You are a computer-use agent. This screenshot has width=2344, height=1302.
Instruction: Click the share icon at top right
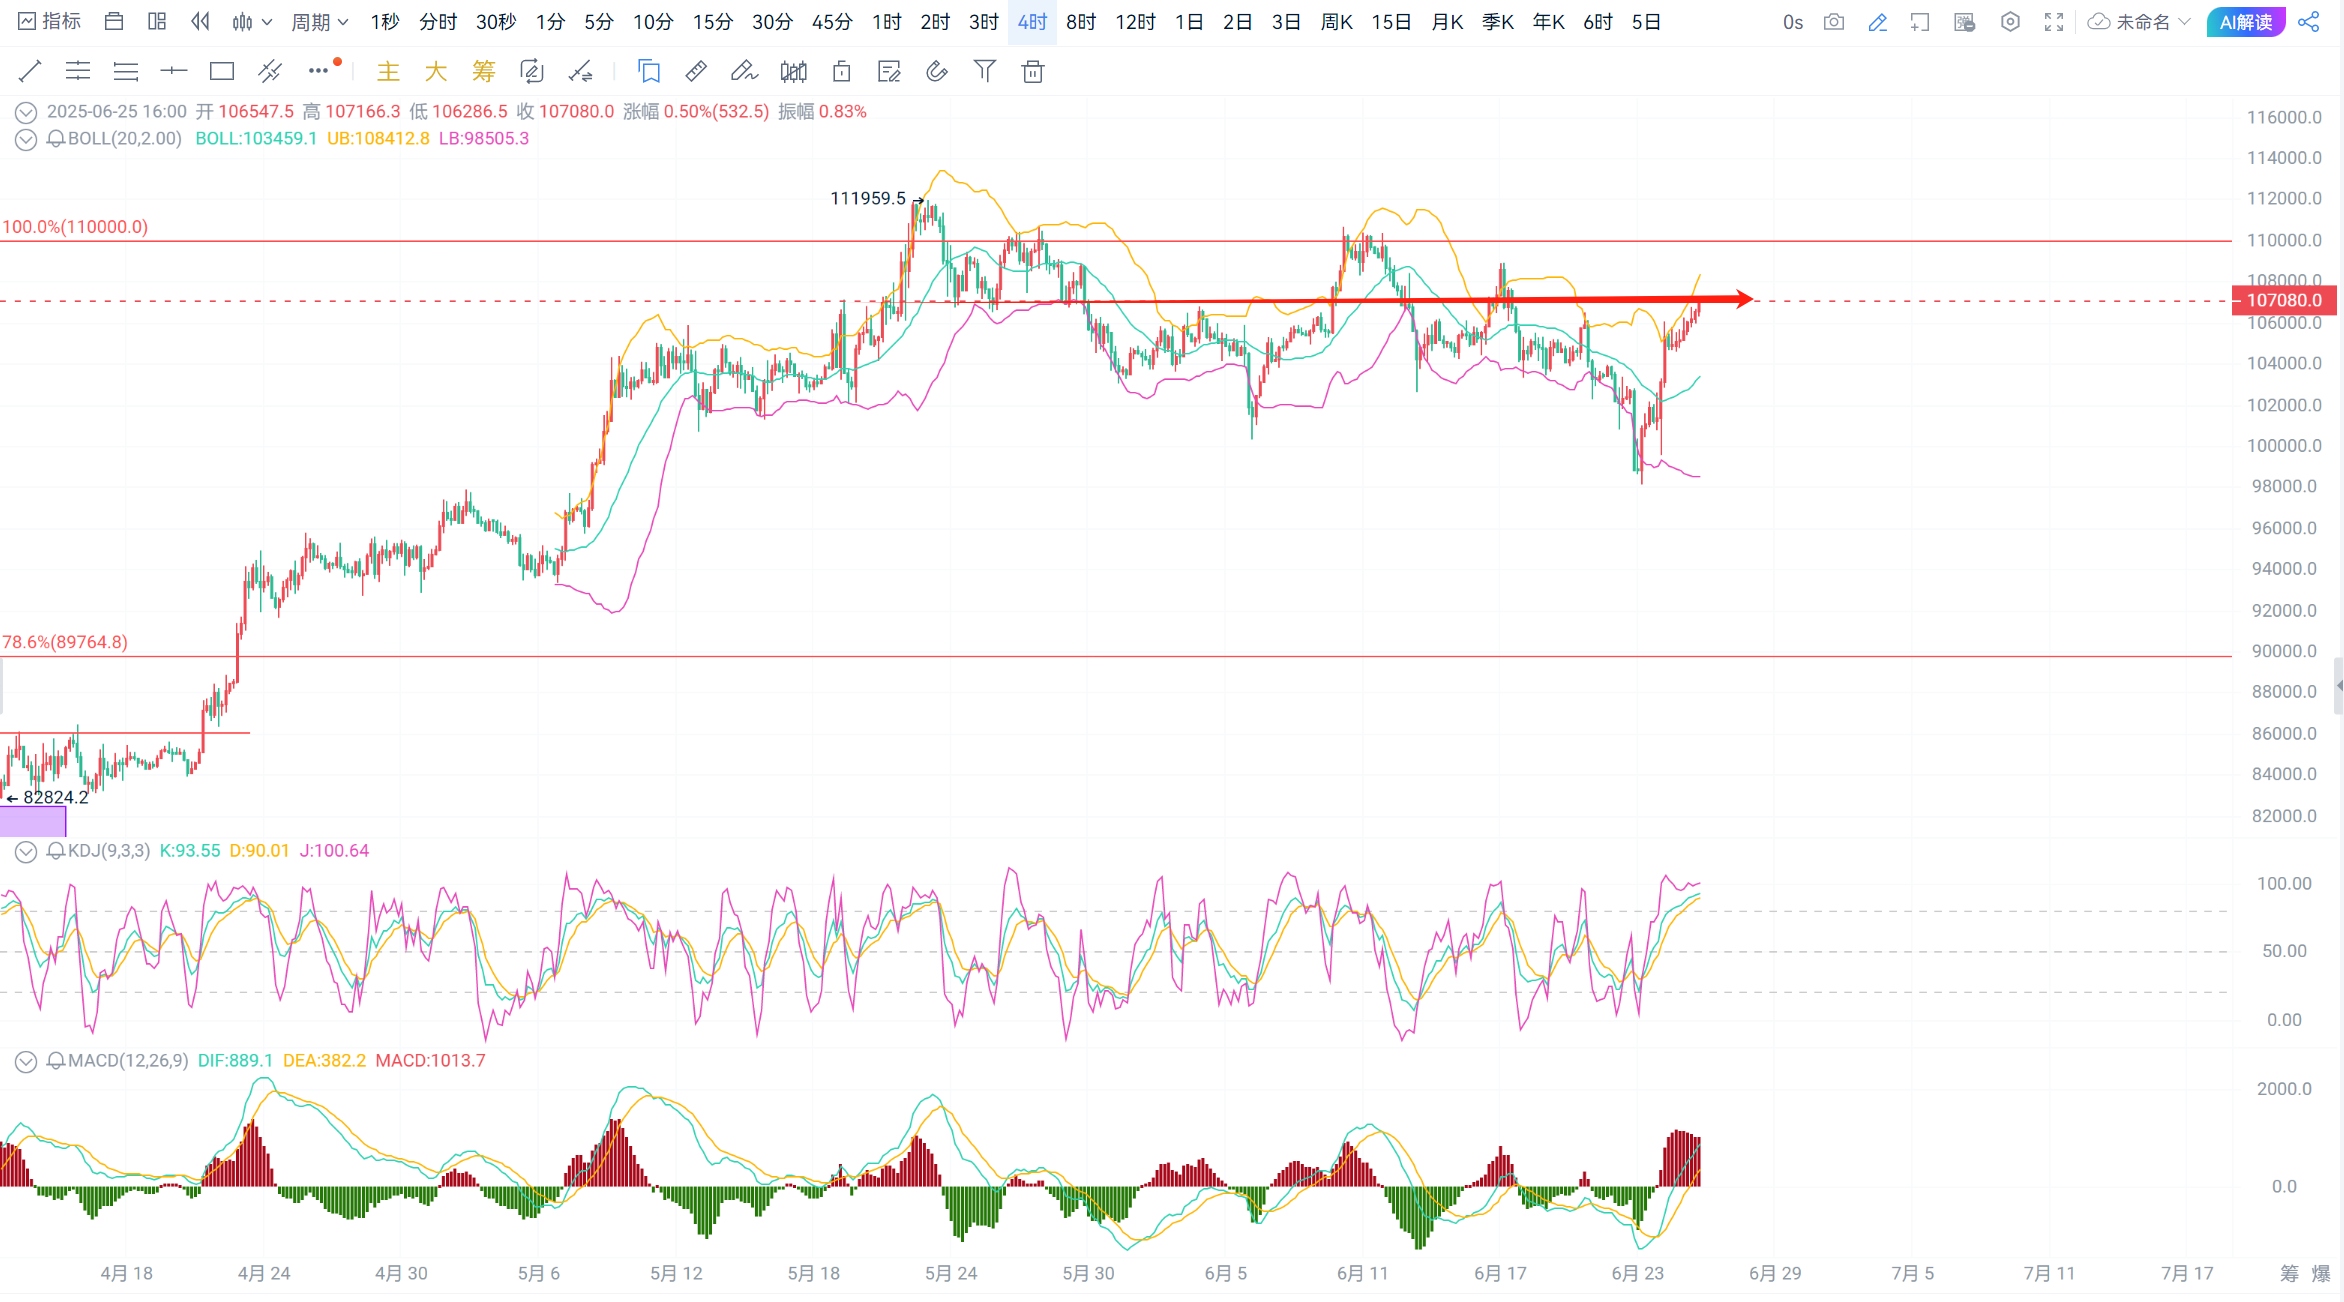click(2309, 22)
